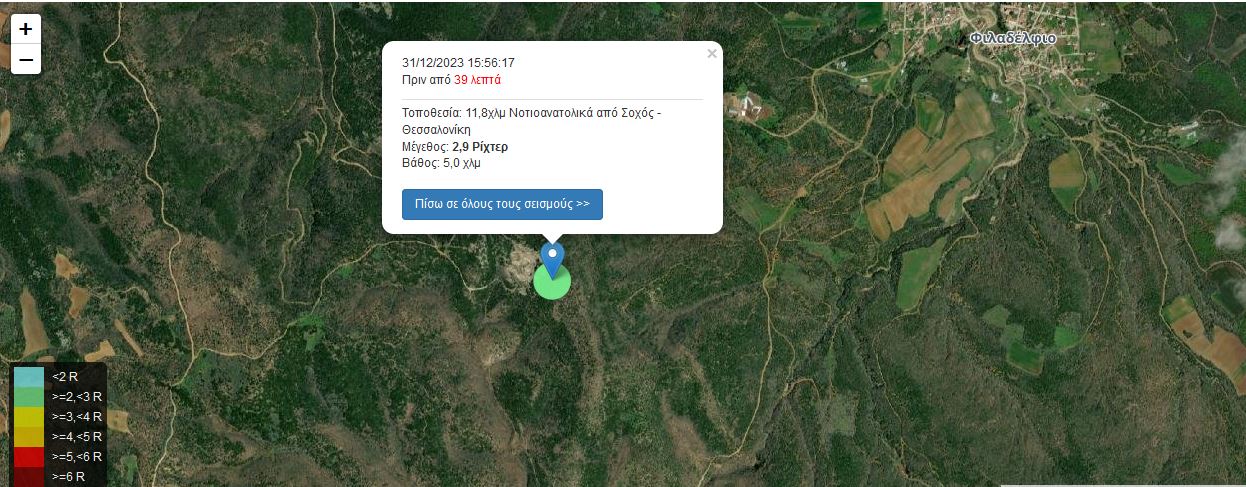Click the red >=5,<6 R legend swatch

pos(29,457)
